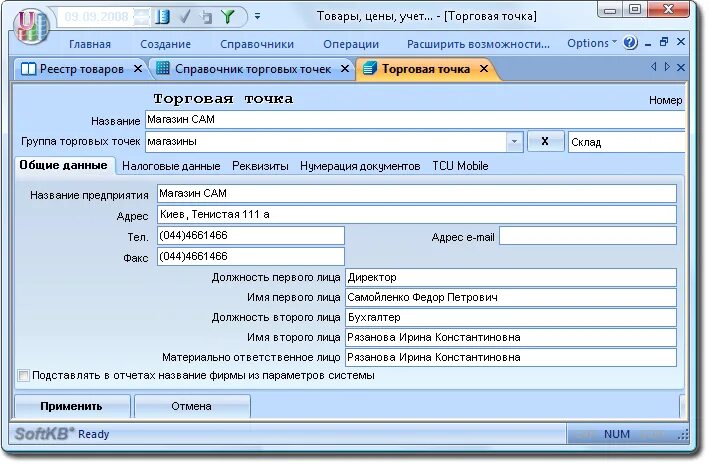
Task: Click the Номер label at top right
Action: click(665, 100)
